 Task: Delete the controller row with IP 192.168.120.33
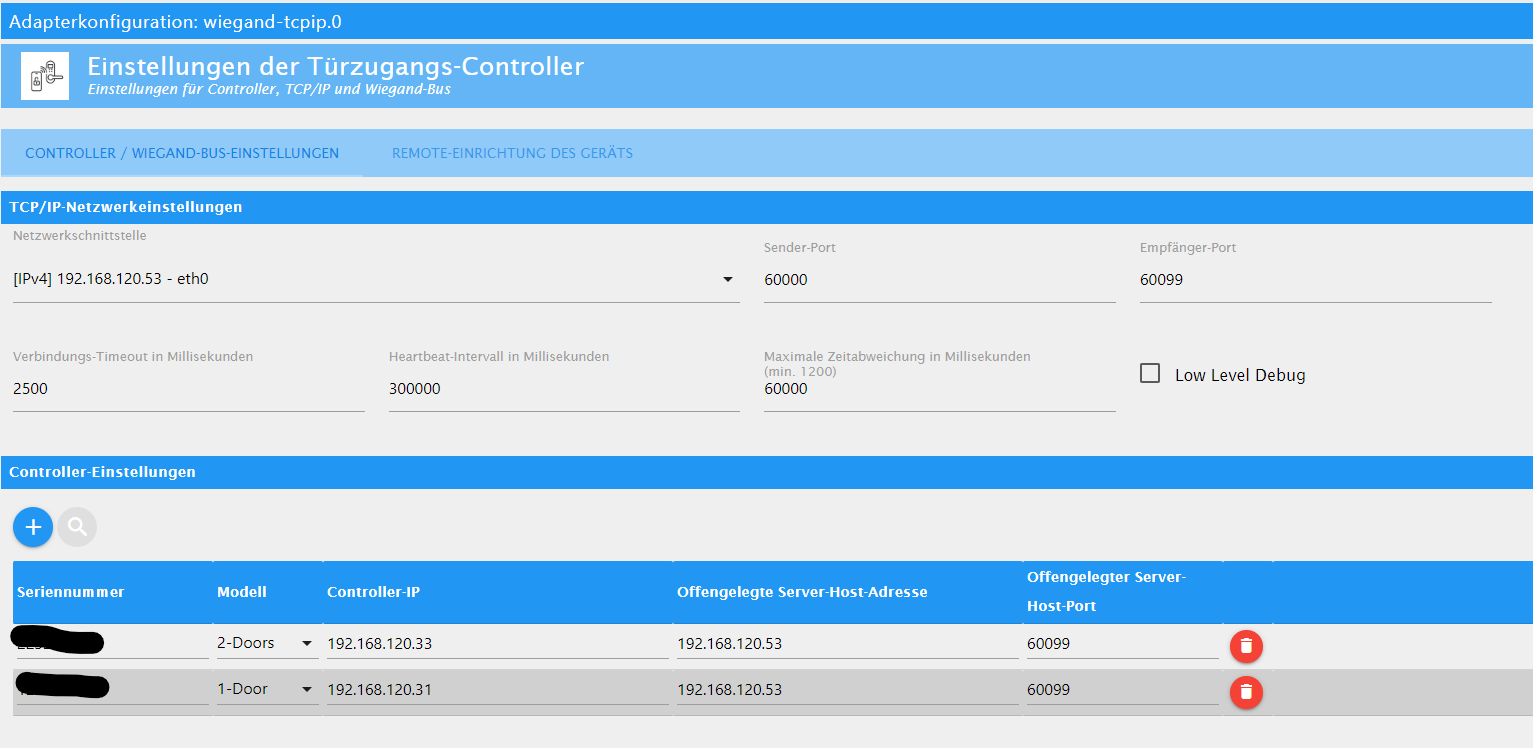pos(1246,646)
